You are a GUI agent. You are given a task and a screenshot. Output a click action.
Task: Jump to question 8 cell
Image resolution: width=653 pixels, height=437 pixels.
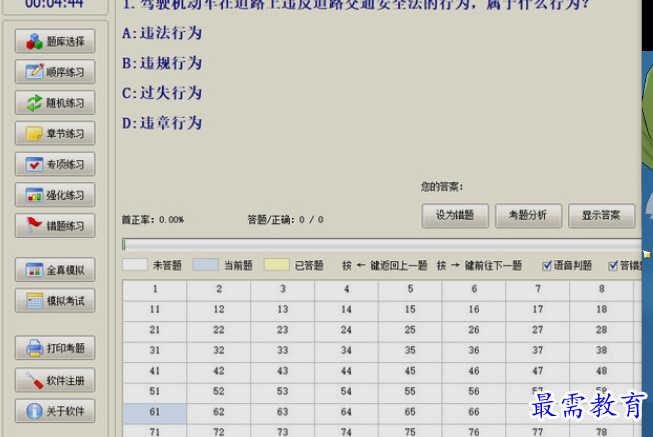click(601, 290)
